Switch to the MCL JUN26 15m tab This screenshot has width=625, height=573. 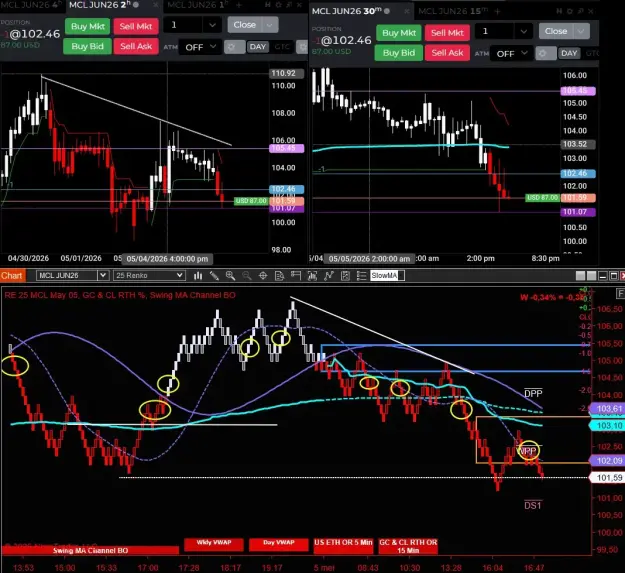pos(452,11)
